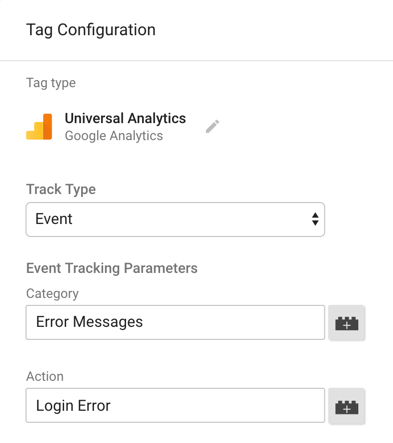Place cursor after Login Error text
393x443 pixels.
coord(111,406)
